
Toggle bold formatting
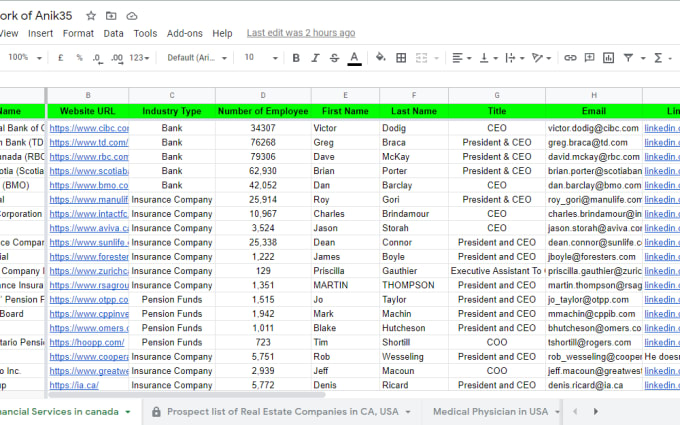tap(296, 58)
